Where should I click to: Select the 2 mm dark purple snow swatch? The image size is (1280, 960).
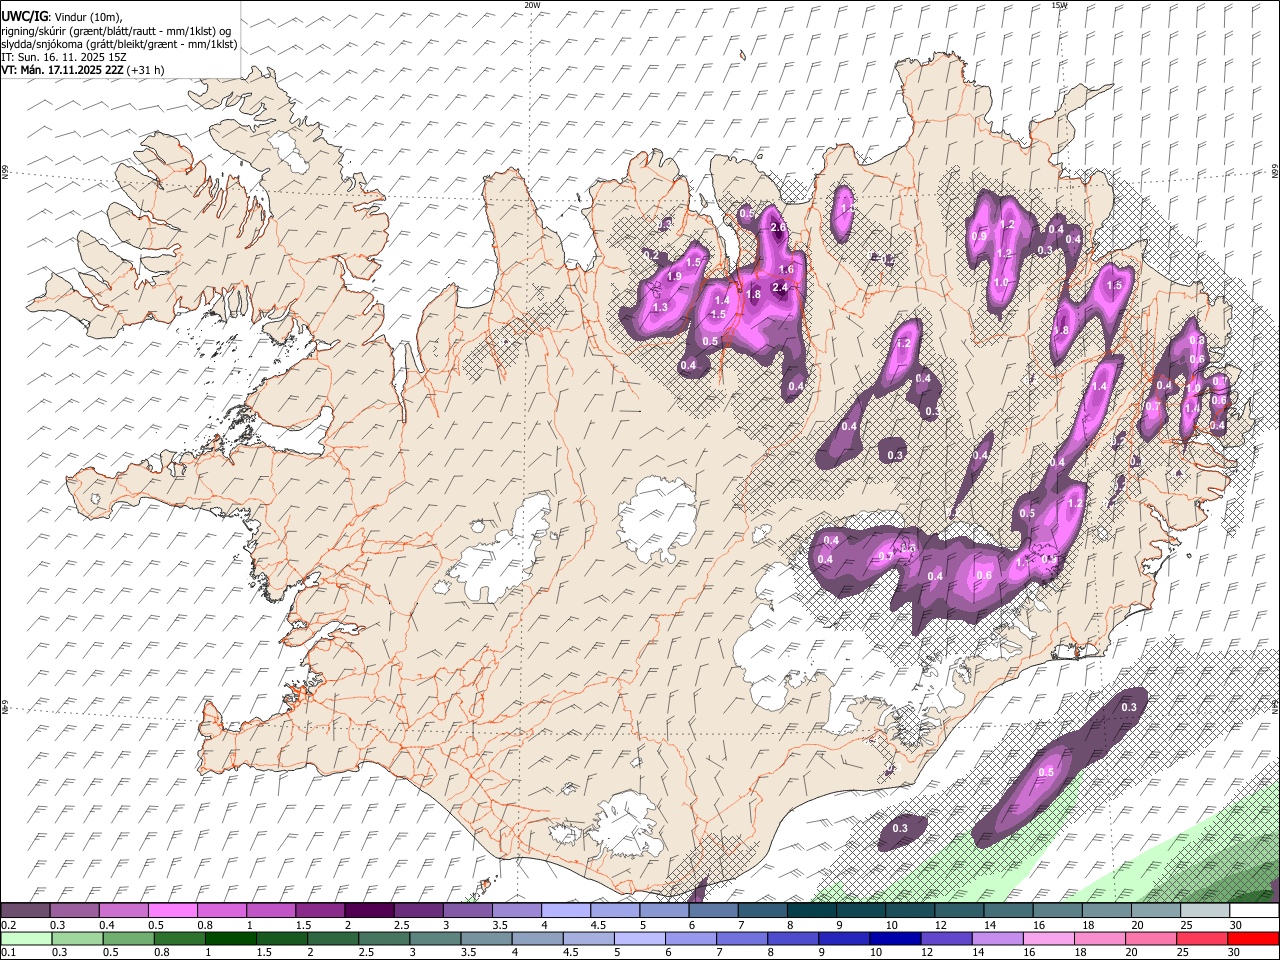point(368,911)
